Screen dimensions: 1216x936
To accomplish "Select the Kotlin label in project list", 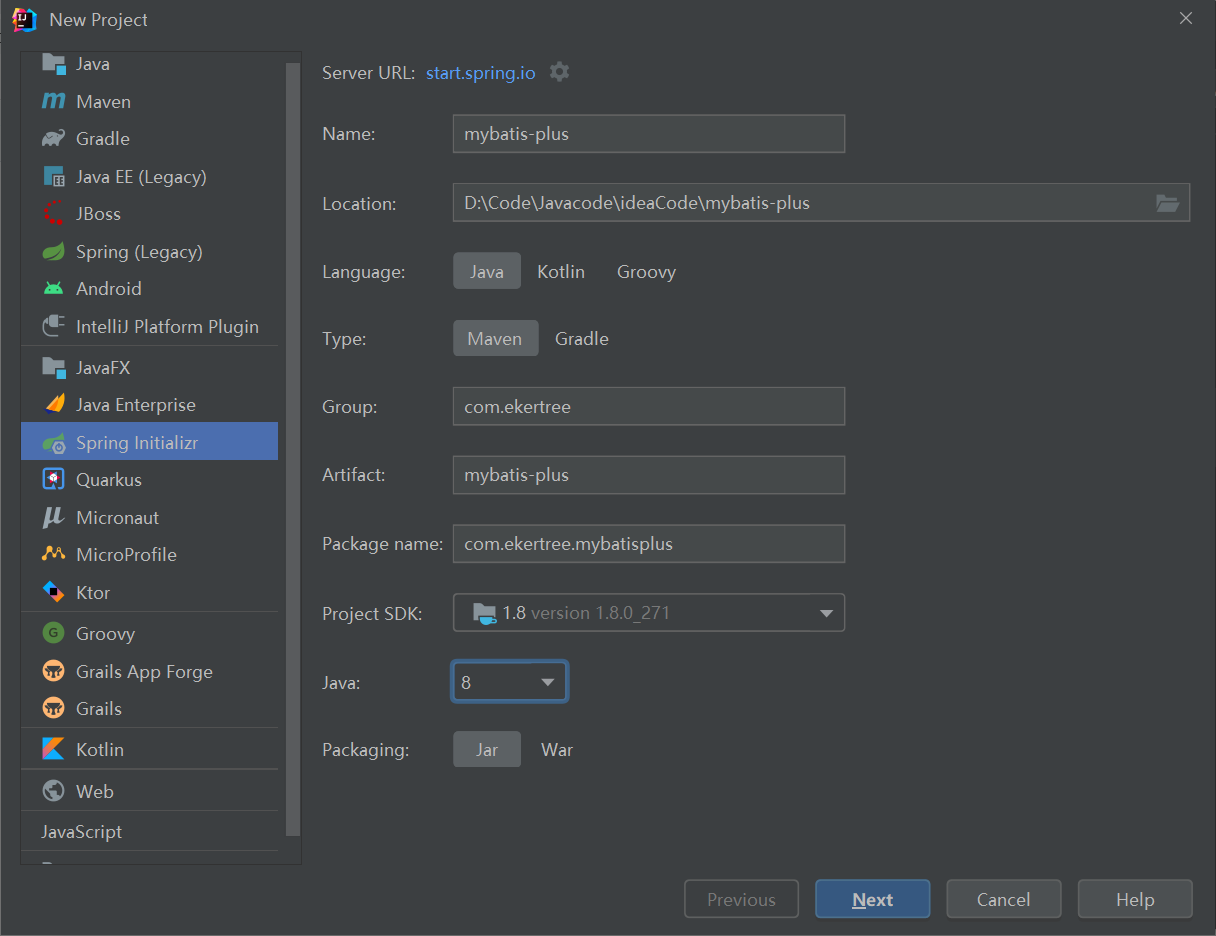I will tap(100, 750).
